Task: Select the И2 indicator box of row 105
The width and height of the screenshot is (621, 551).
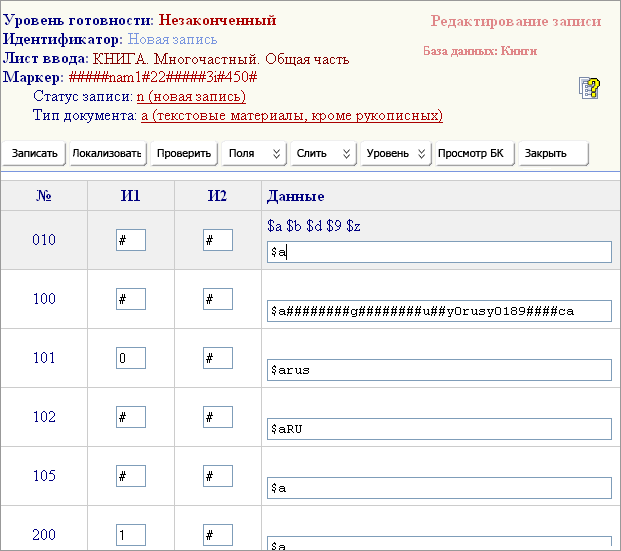Action: click(218, 476)
